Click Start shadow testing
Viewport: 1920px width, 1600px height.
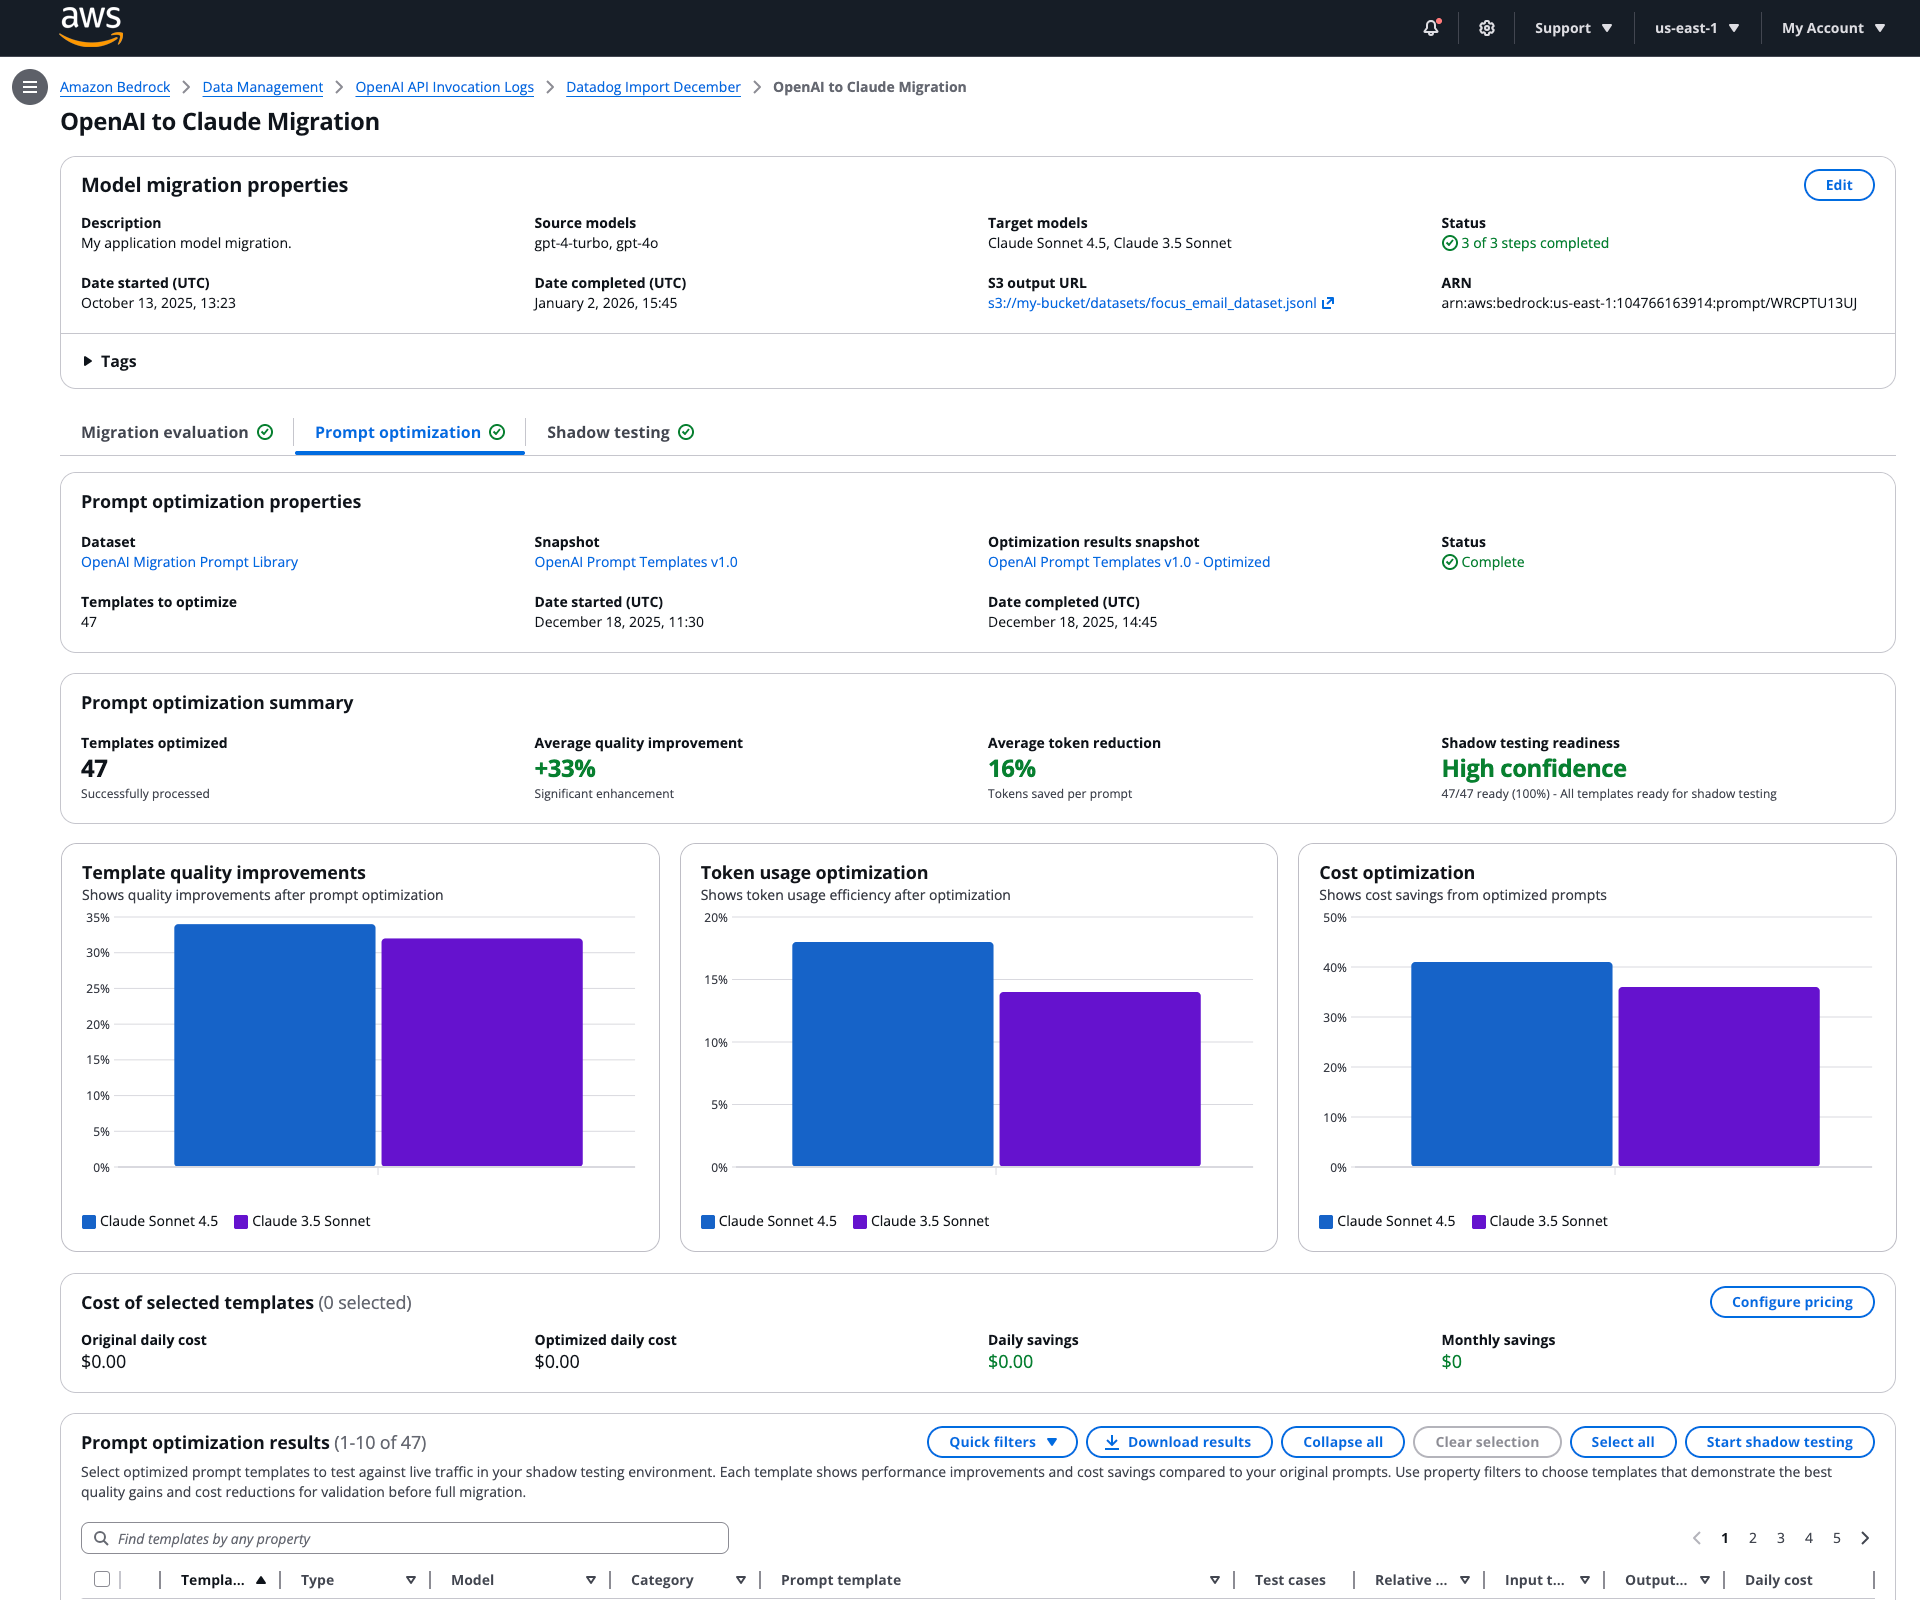(x=1780, y=1442)
